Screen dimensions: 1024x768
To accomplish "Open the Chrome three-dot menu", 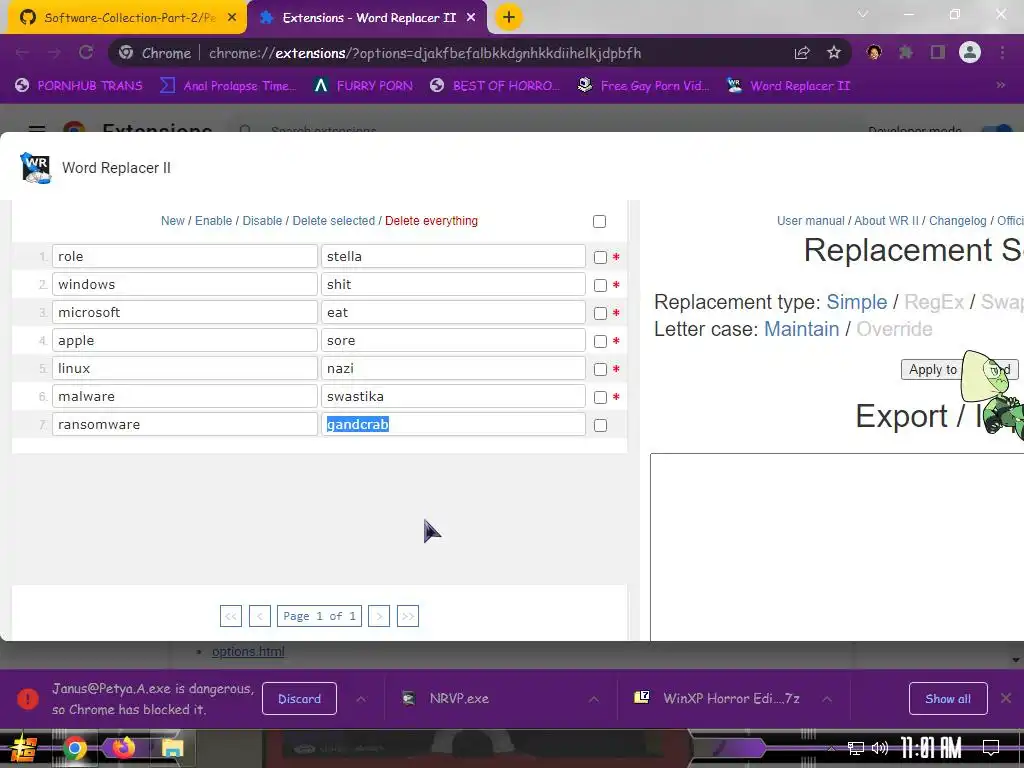I will (1002, 53).
